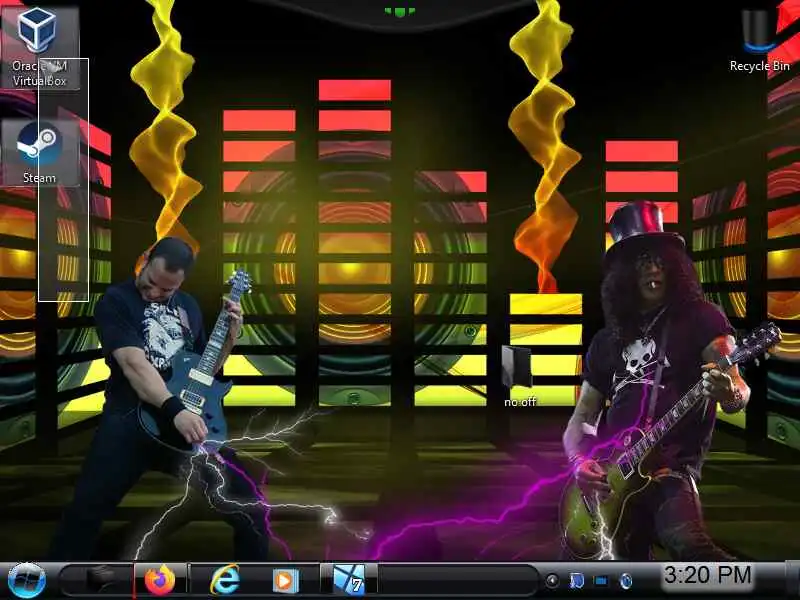Launch Internet Explorer from the taskbar
The image size is (800, 600).
[x=225, y=580]
